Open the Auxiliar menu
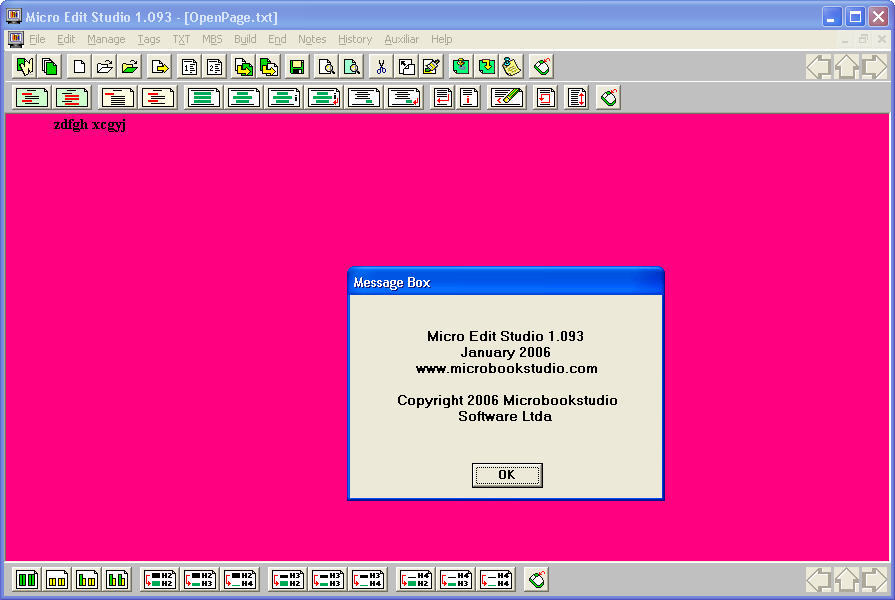 (x=401, y=39)
